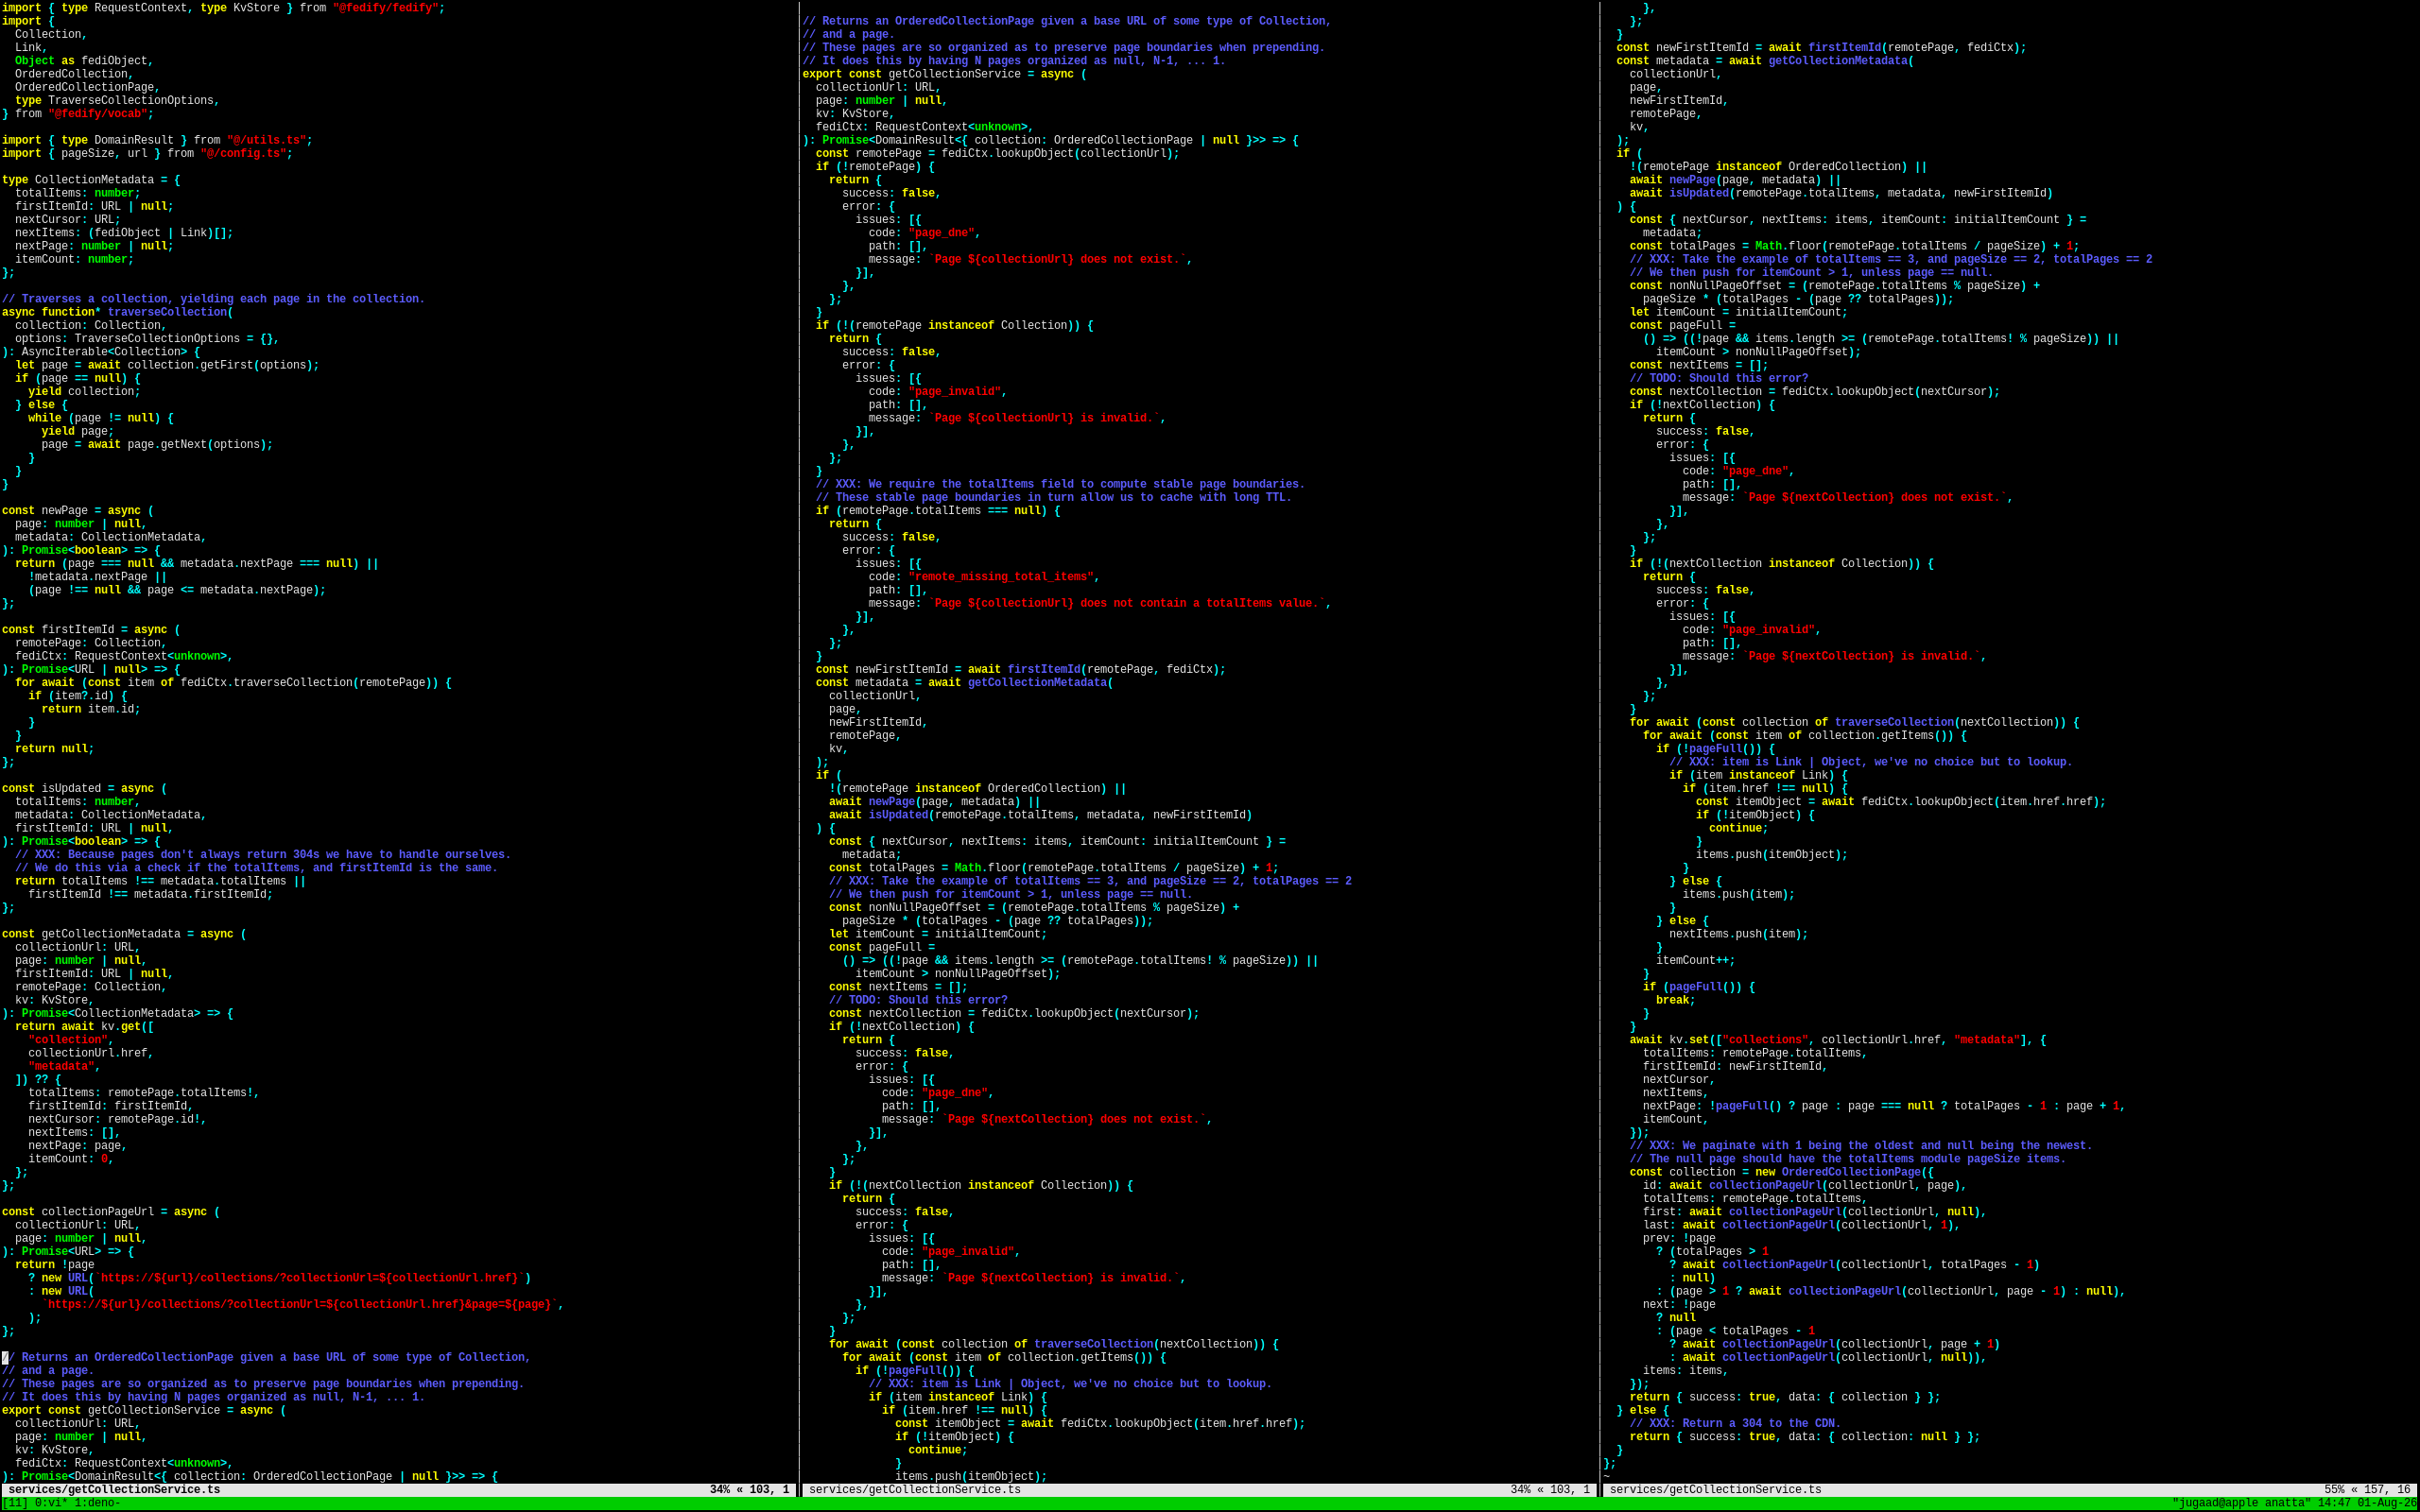Click 'first: await collectionPageUrl(collectionUrl, null),' line
This screenshot has width=2420, height=1512.
tap(1814, 1212)
